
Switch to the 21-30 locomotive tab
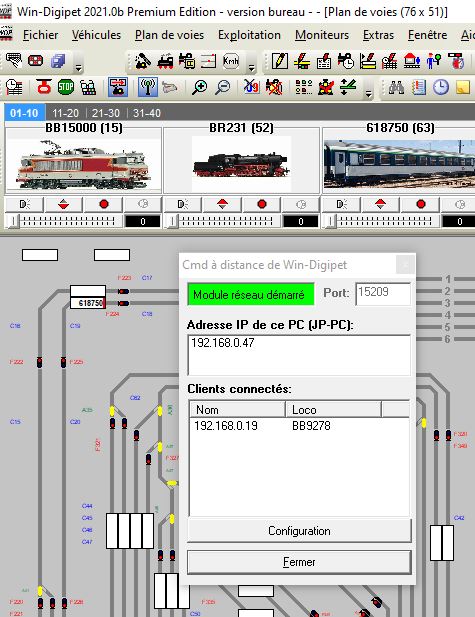(105, 113)
